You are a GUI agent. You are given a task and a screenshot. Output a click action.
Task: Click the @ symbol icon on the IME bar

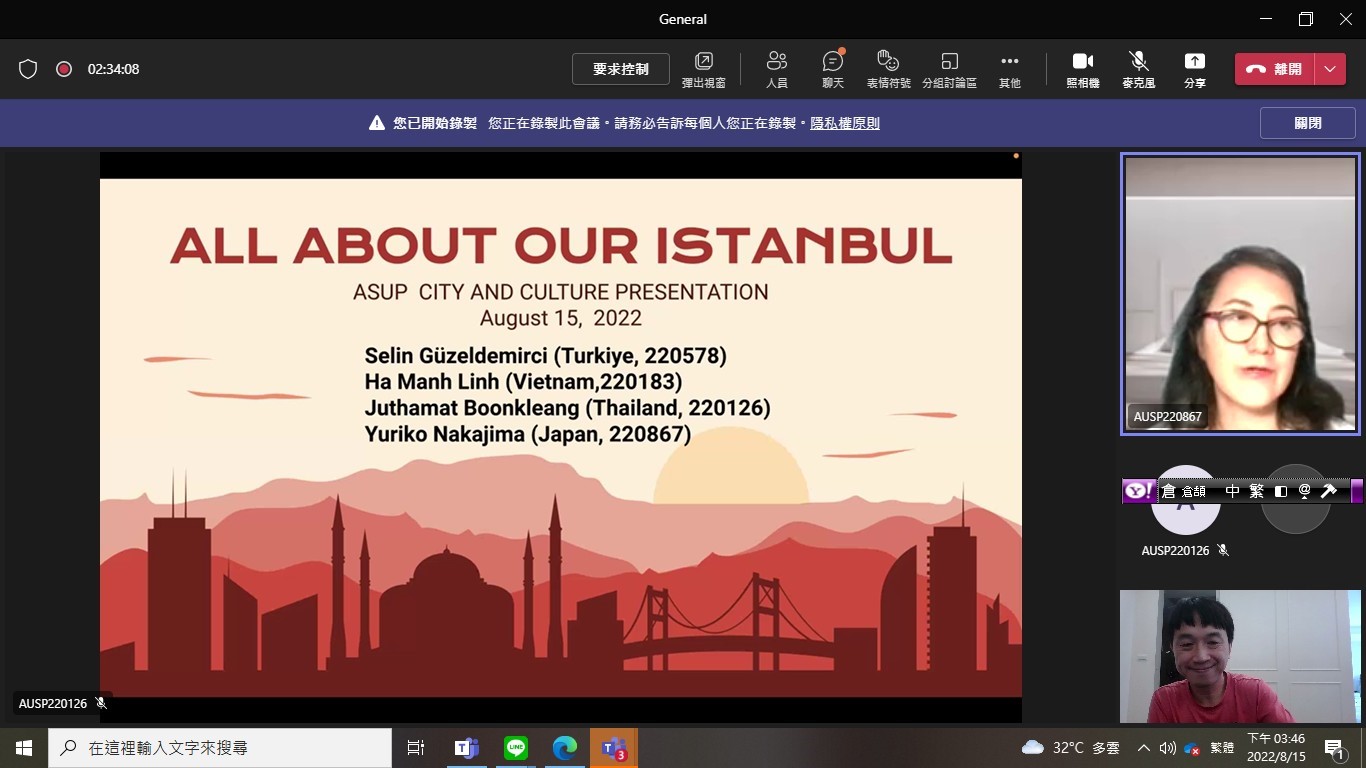click(x=1304, y=491)
